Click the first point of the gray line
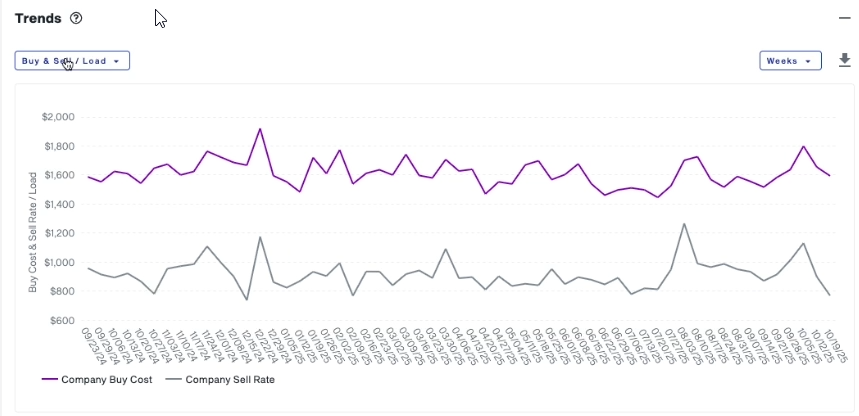 [88, 268]
